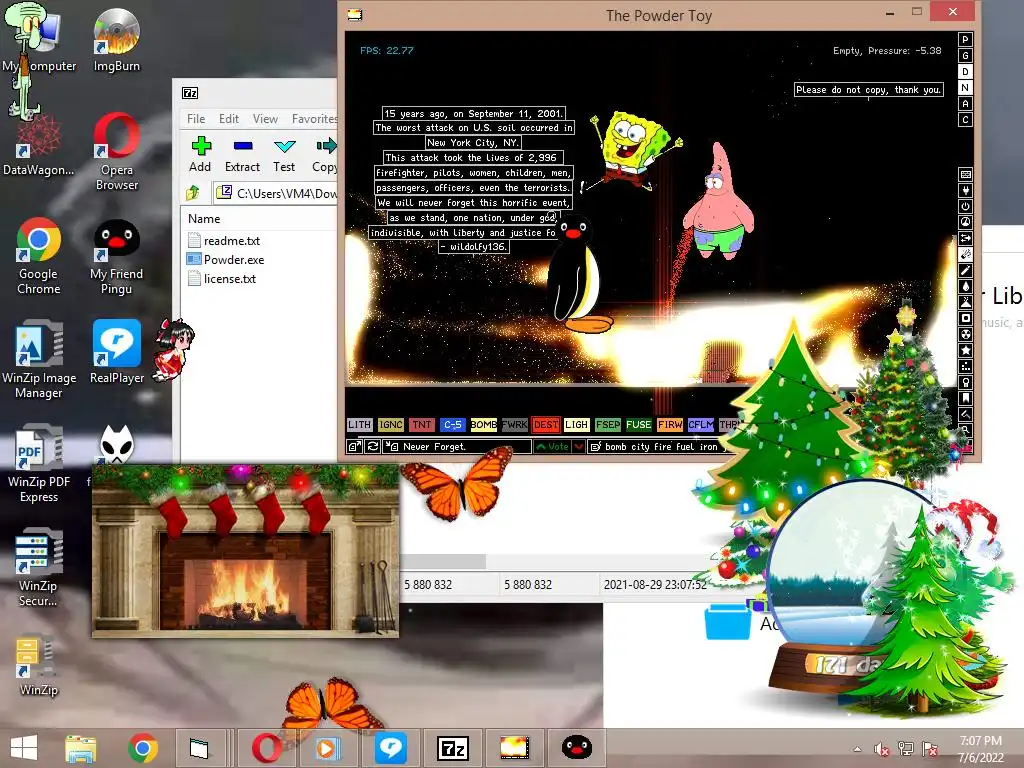This screenshot has height=768, width=1024.
Task: Click reload simulation icon
Action: [x=373, y=447]
